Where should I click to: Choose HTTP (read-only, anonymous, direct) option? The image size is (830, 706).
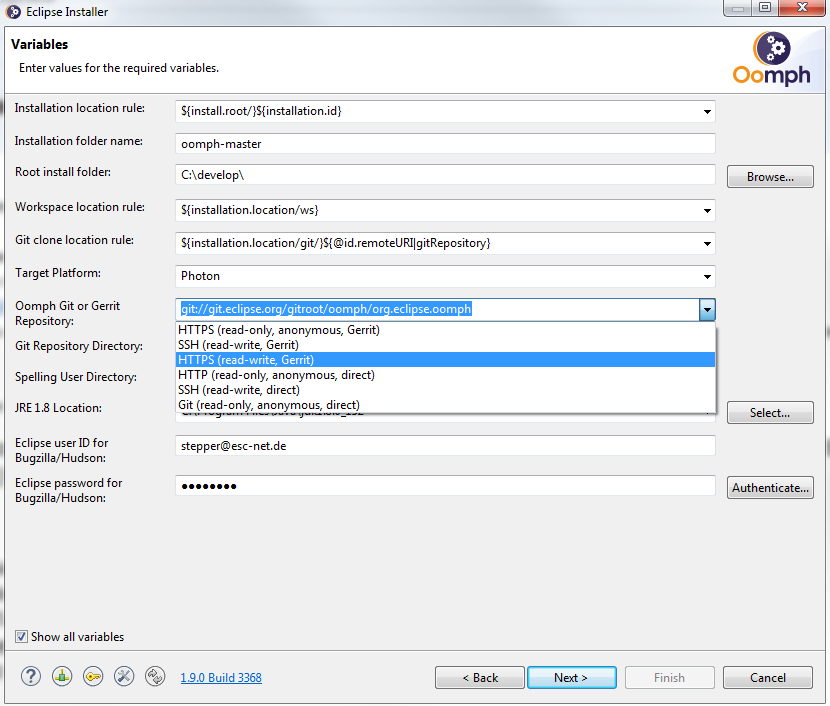[x=445, y=375]
